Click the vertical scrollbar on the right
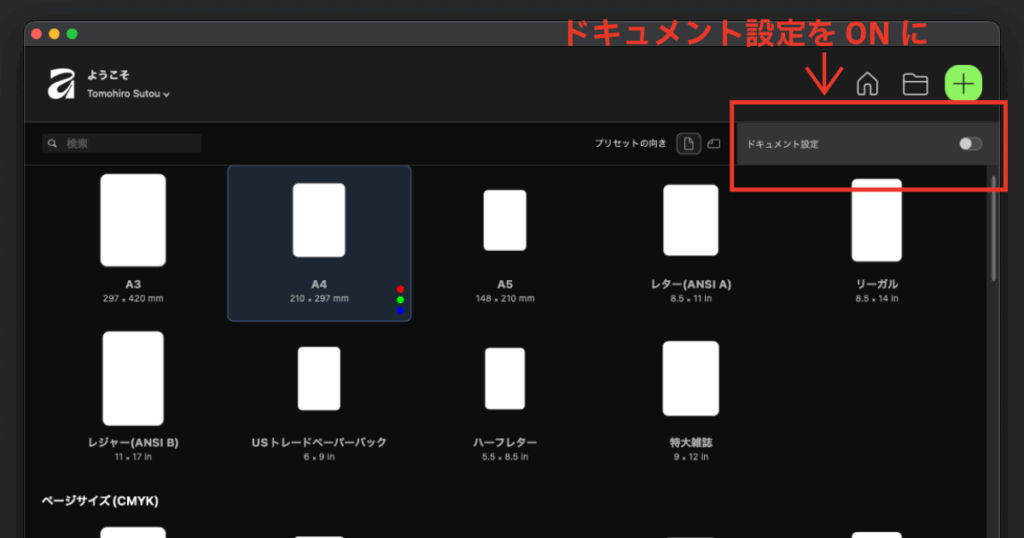The image size is (1024, 538). coord(993,230)
